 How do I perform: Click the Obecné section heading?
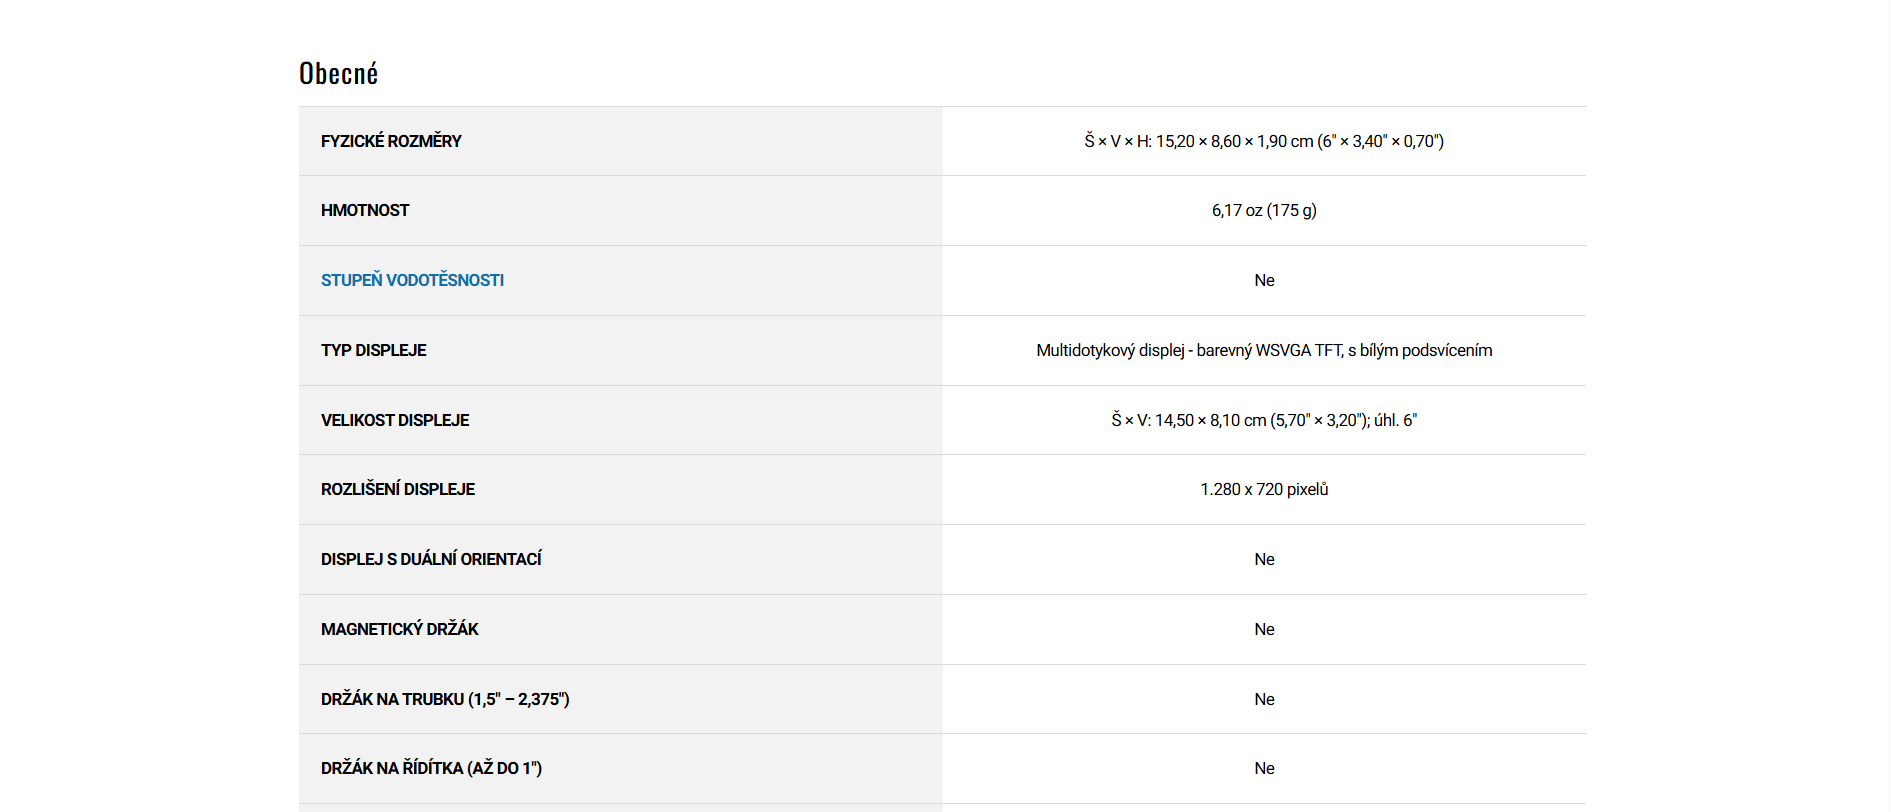point(339,74)
